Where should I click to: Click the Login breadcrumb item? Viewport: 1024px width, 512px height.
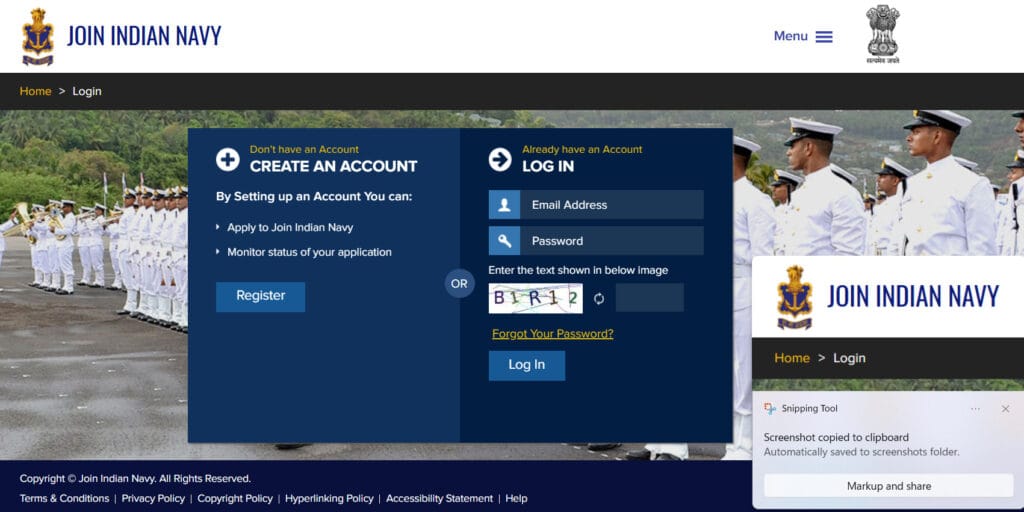[x=87, y=91]
